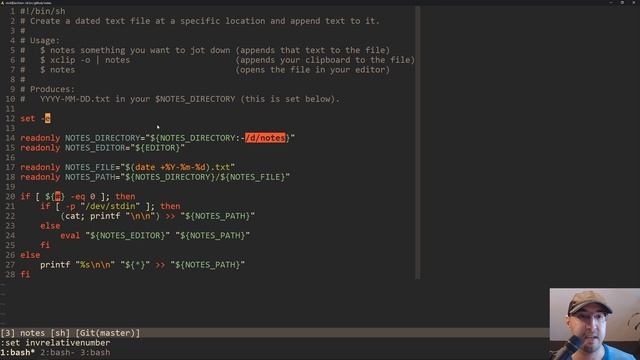Click the '$ notes something you want' comment
The height and width of the screenshot is (360, 640).
pyautogui.click(x=135, y=50)
